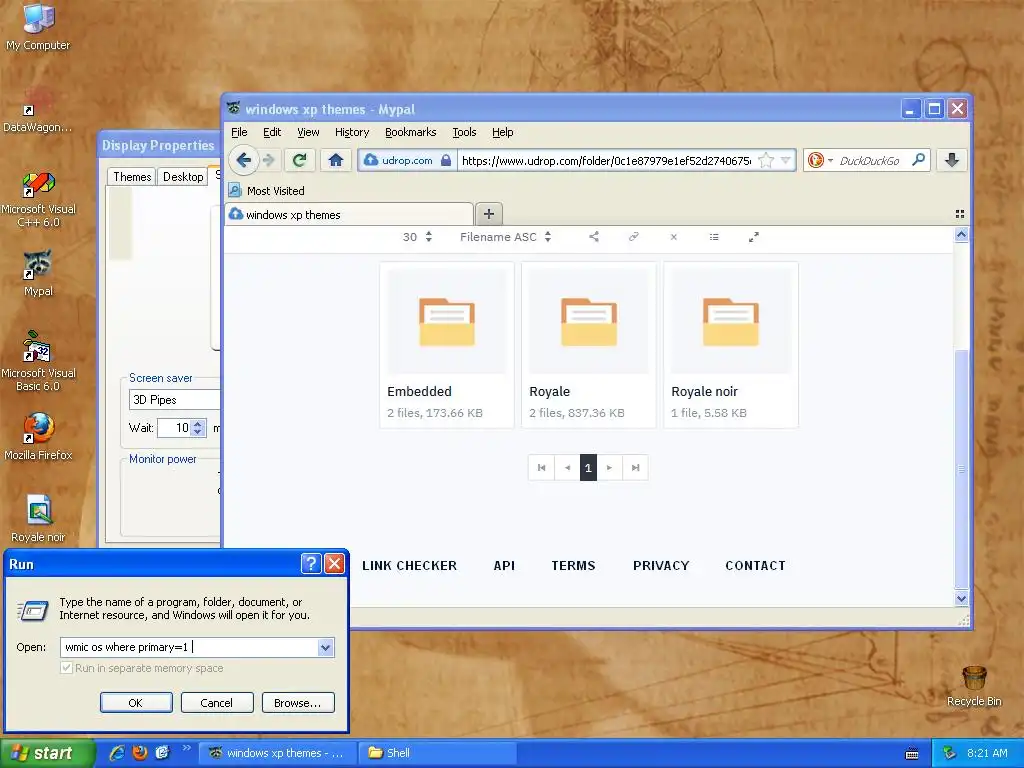The width and height of the screenshot is (1024, 768).
Task: Open the History menu
Action: pos(352,132)
